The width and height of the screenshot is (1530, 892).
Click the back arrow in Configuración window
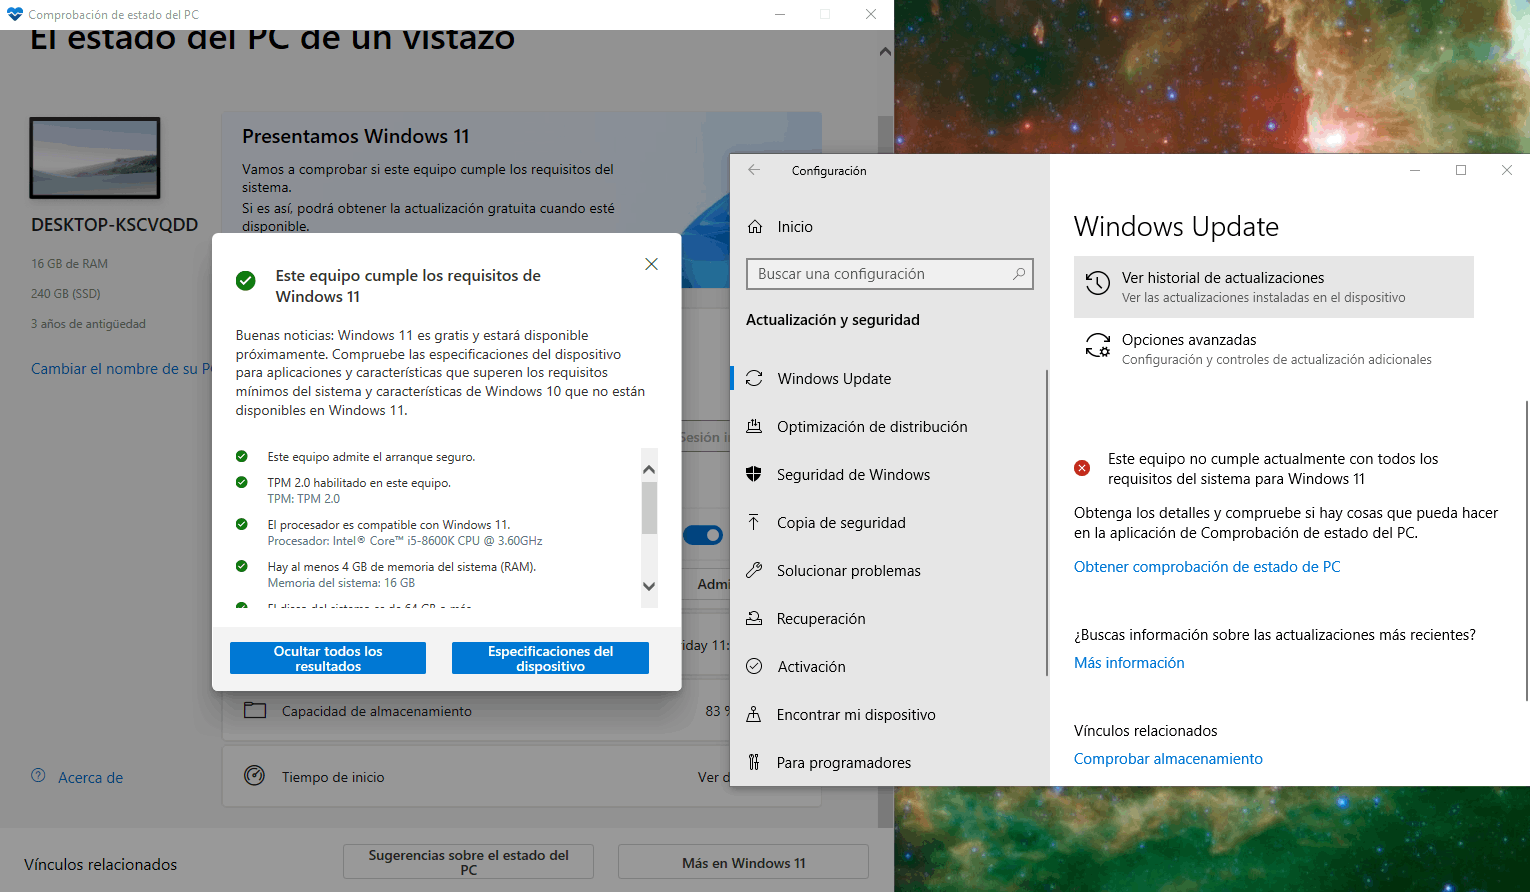click(754, 170)
